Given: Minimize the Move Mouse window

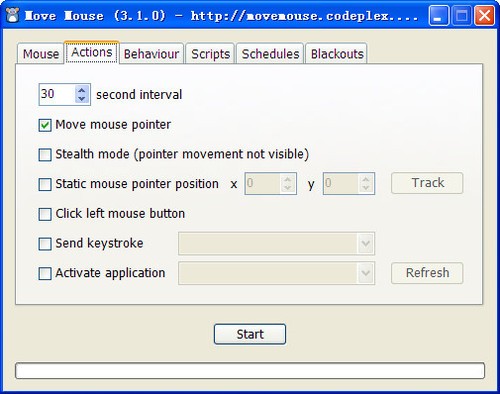Looking at the screenshot, I should click(x=439, y=15).
